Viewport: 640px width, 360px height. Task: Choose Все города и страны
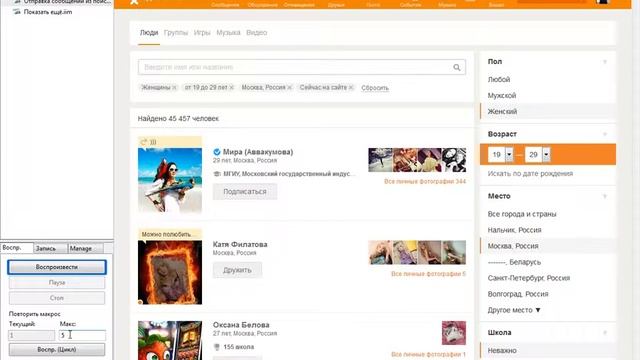[x=522, y=214]
